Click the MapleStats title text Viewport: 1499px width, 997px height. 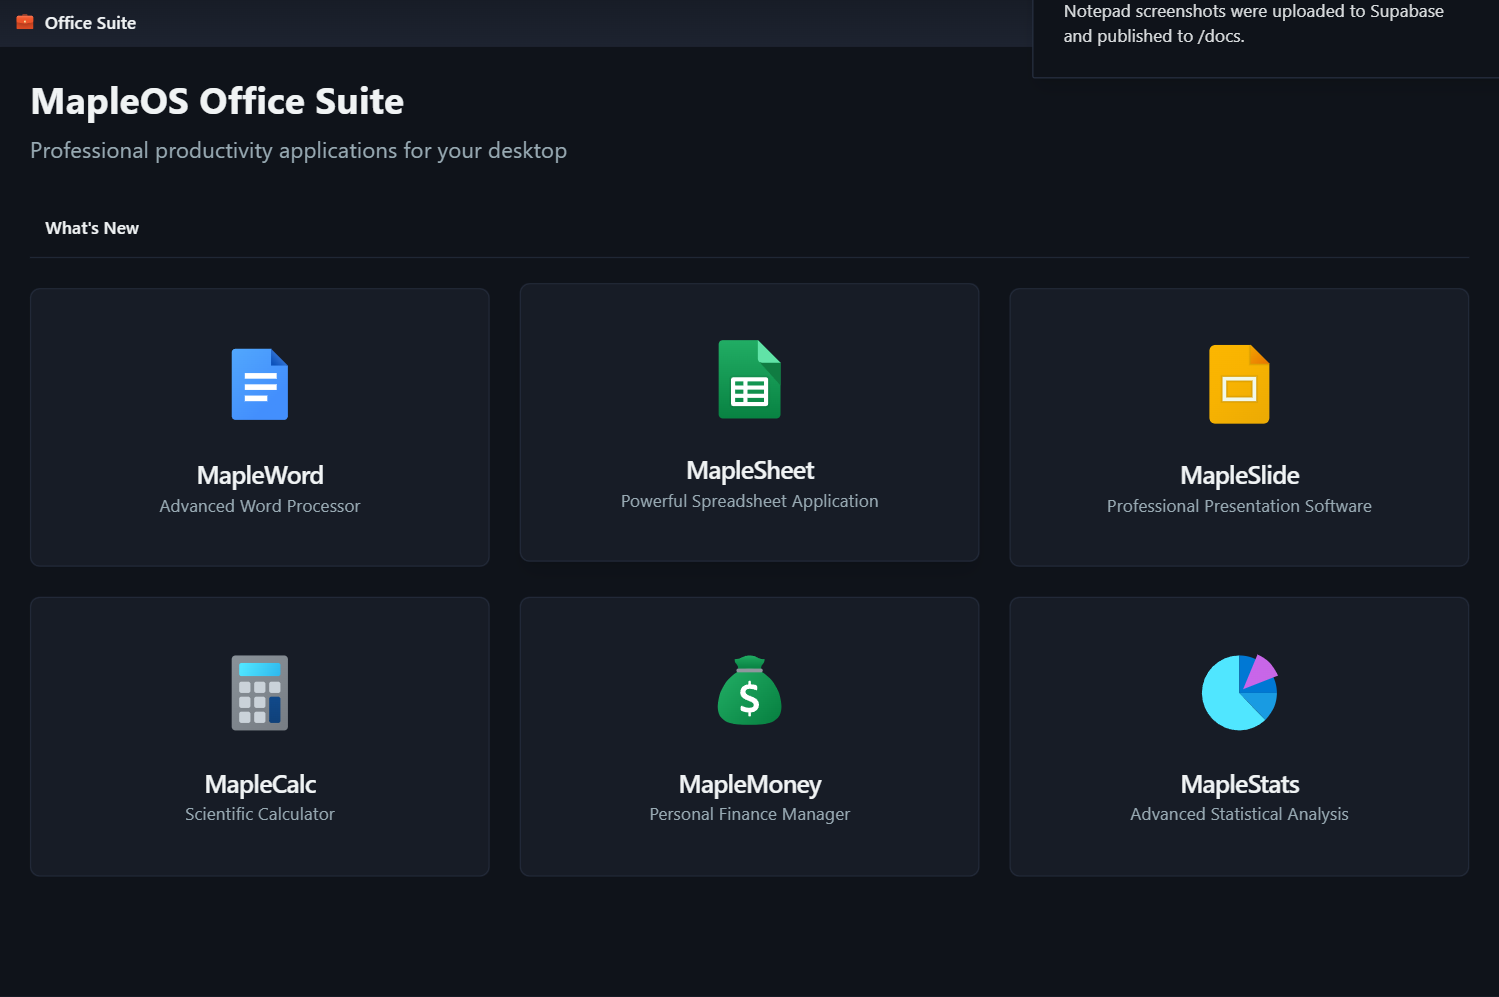[x=1239, y=784]
